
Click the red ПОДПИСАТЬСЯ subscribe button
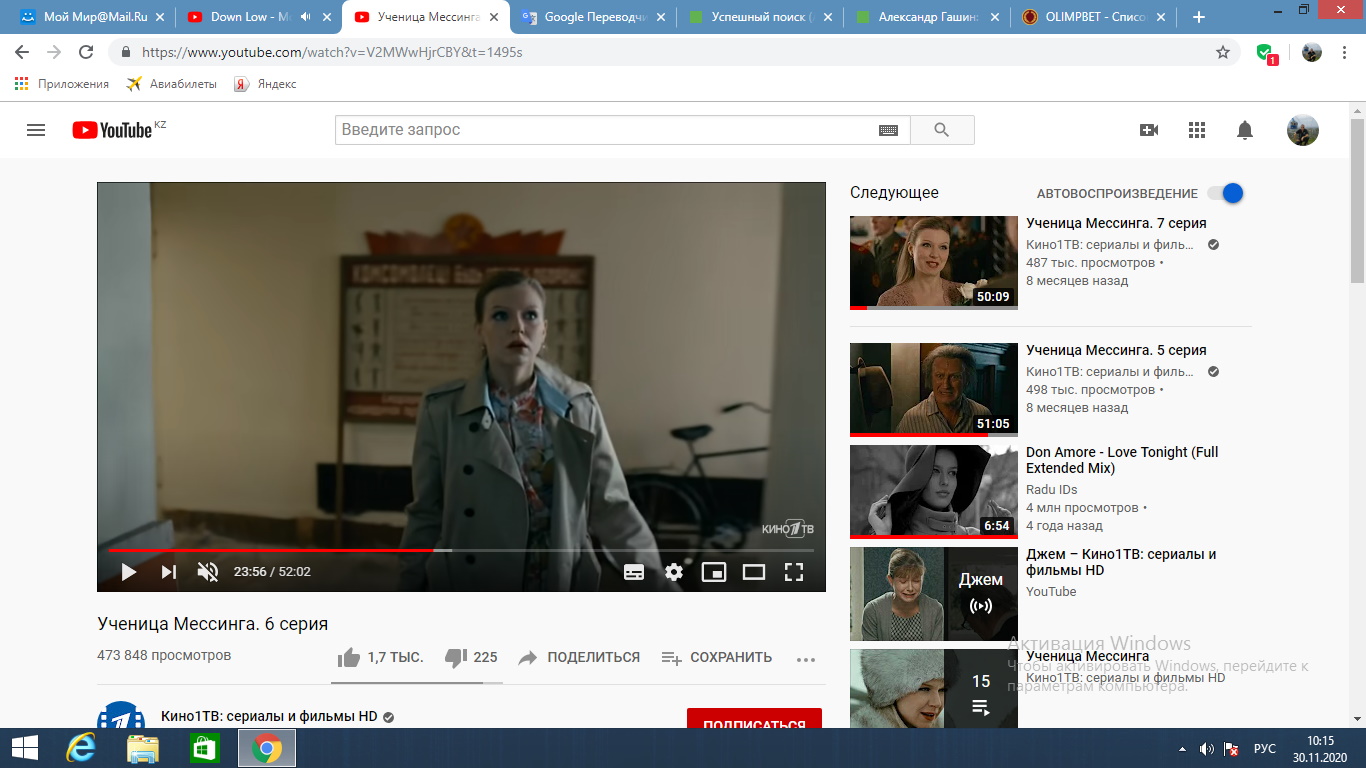coord(754,720)
